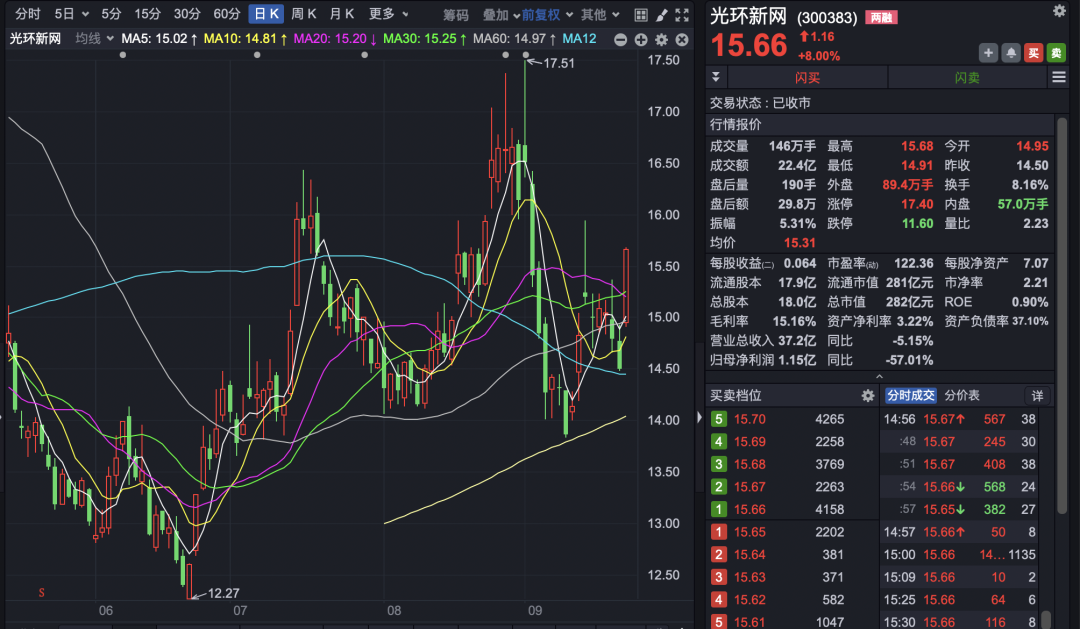
Task: Click the 详 details button
Action: pos(1037,396)
